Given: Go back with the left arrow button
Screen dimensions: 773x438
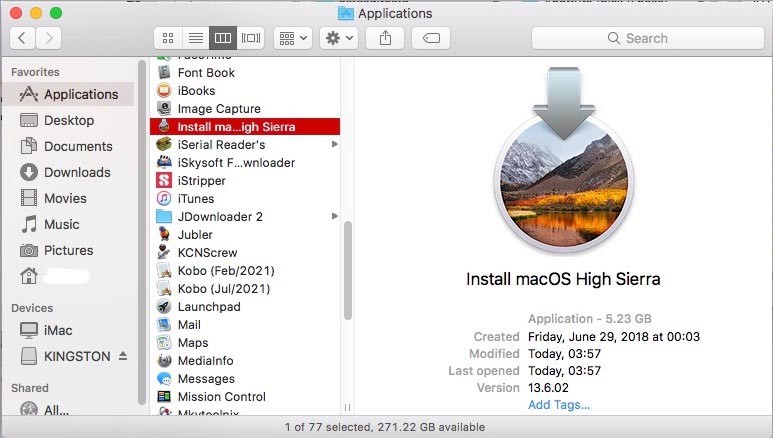Looking at the screenshot, I should (22, 38).
